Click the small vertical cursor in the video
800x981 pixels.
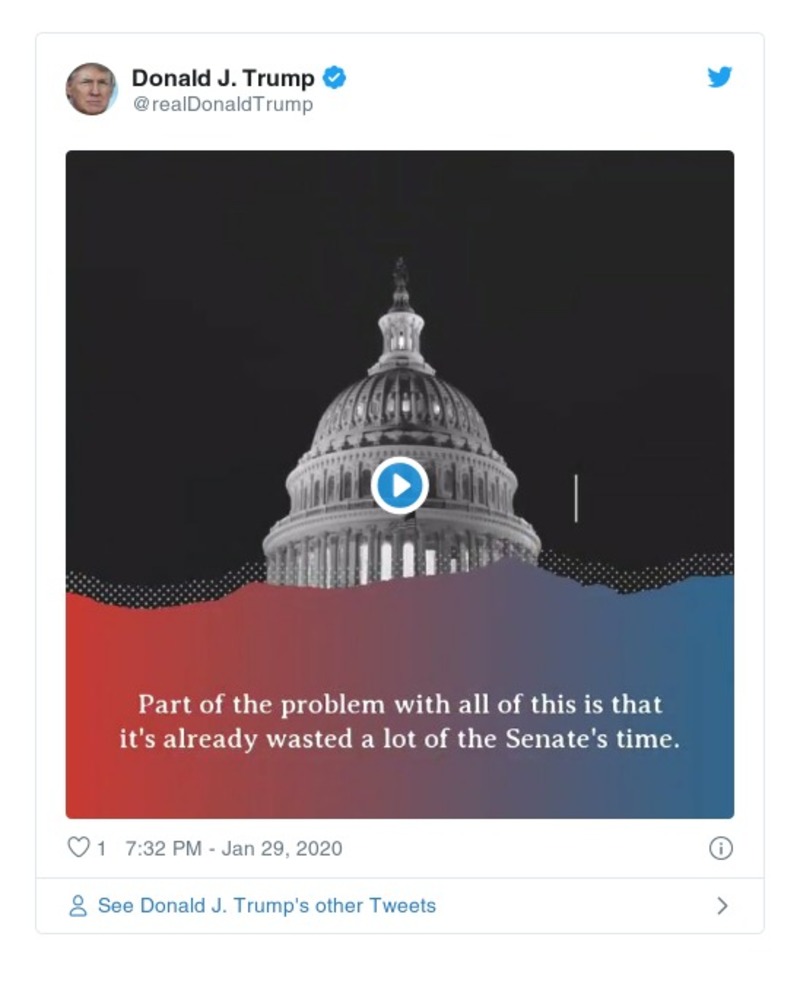pyautogui.click(x=575, y=498)
